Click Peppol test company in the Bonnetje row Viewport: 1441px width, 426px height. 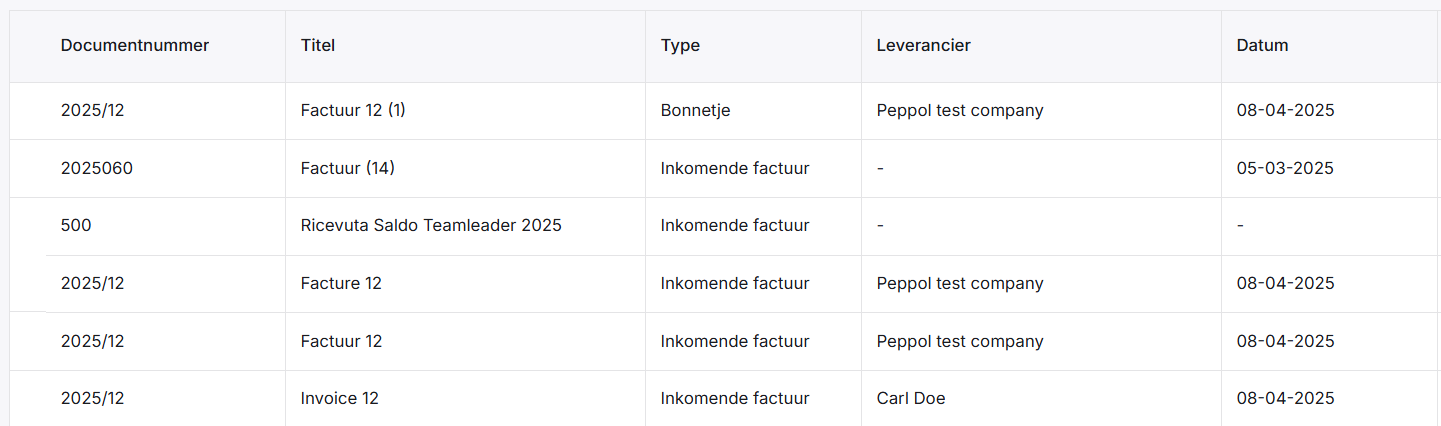(960, 110)
